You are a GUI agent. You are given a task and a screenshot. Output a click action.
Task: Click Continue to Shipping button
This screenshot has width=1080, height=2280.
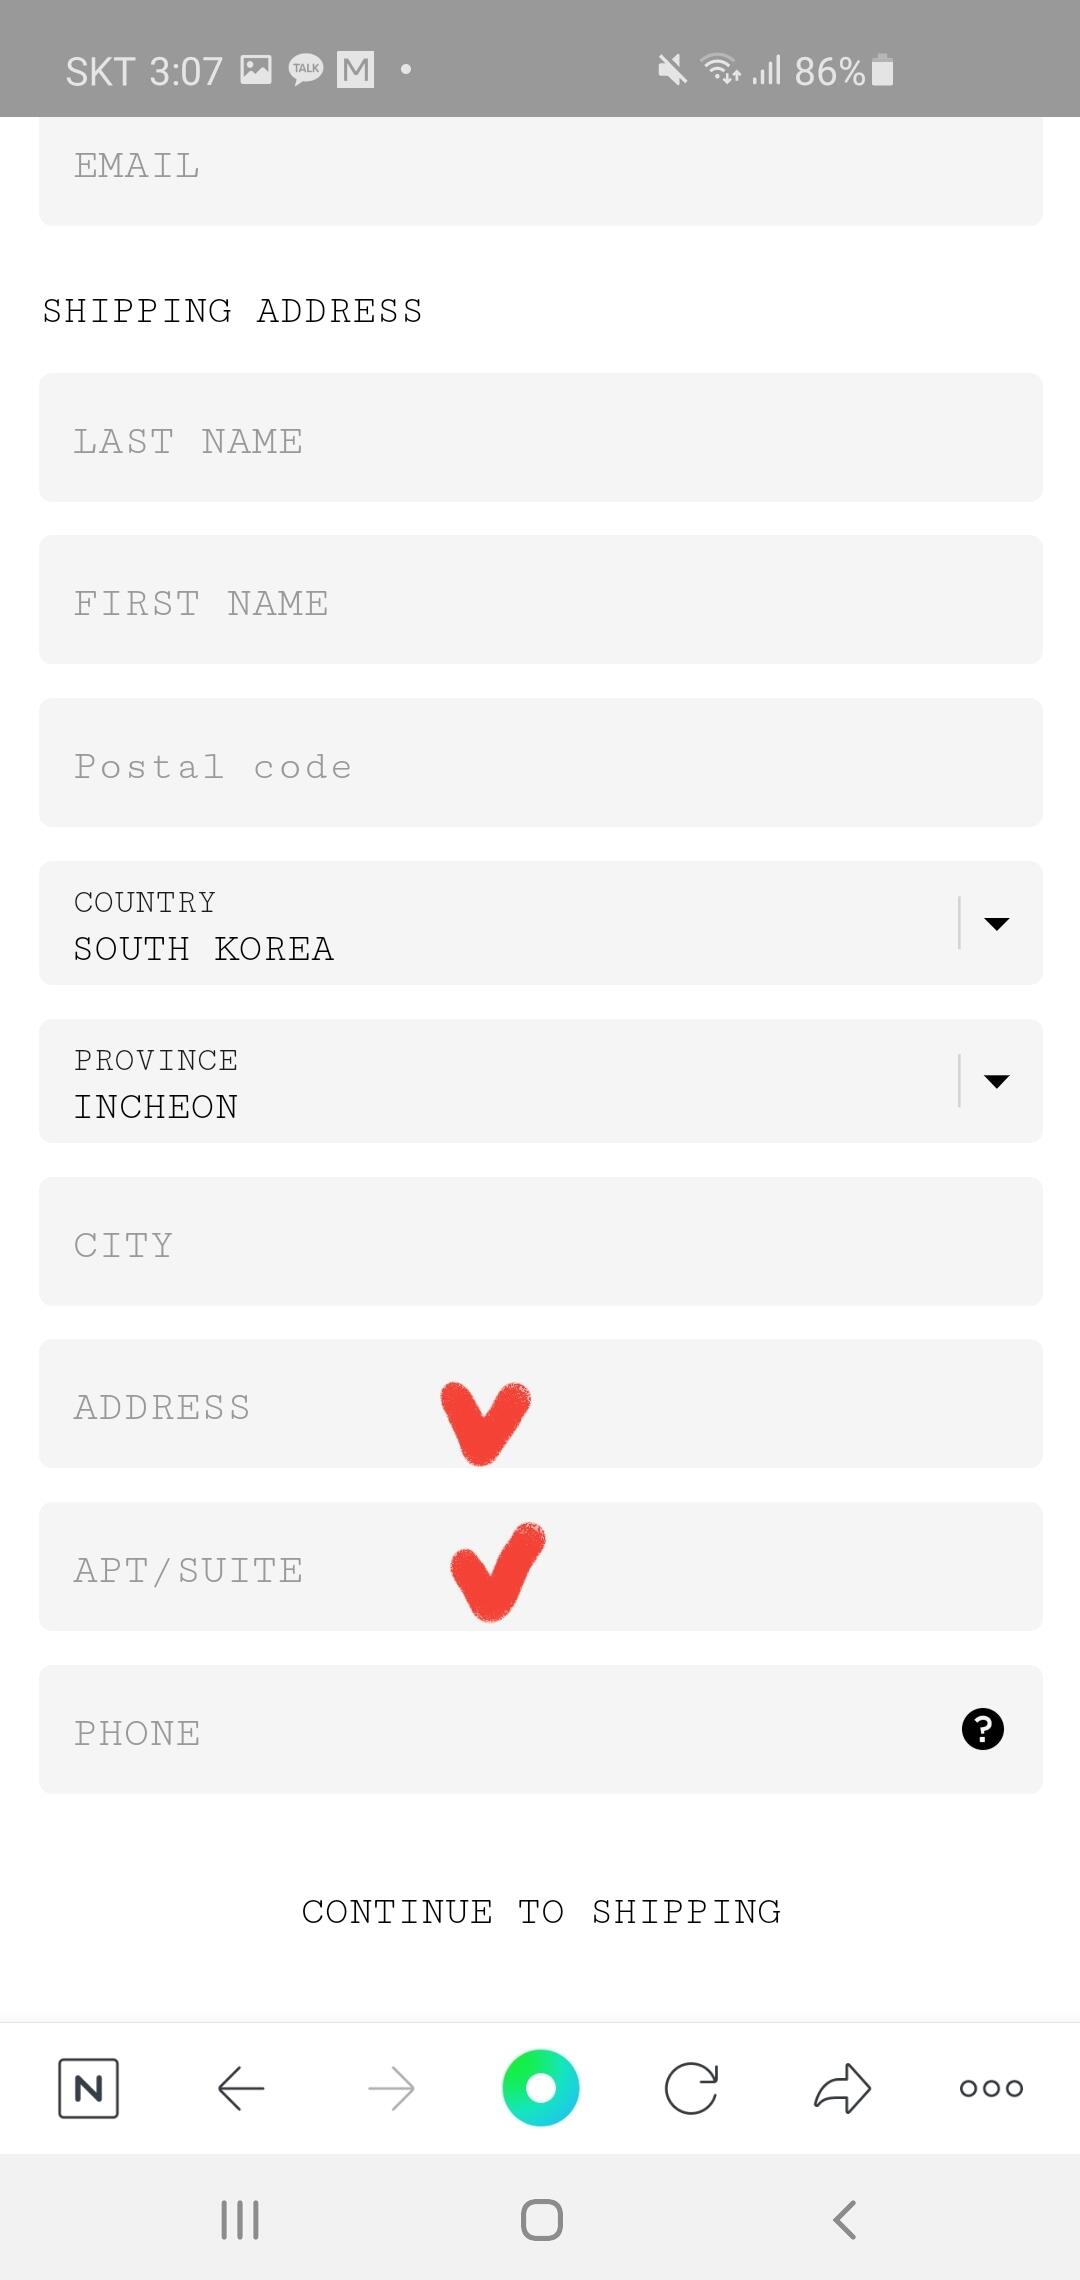(541, 1912)
